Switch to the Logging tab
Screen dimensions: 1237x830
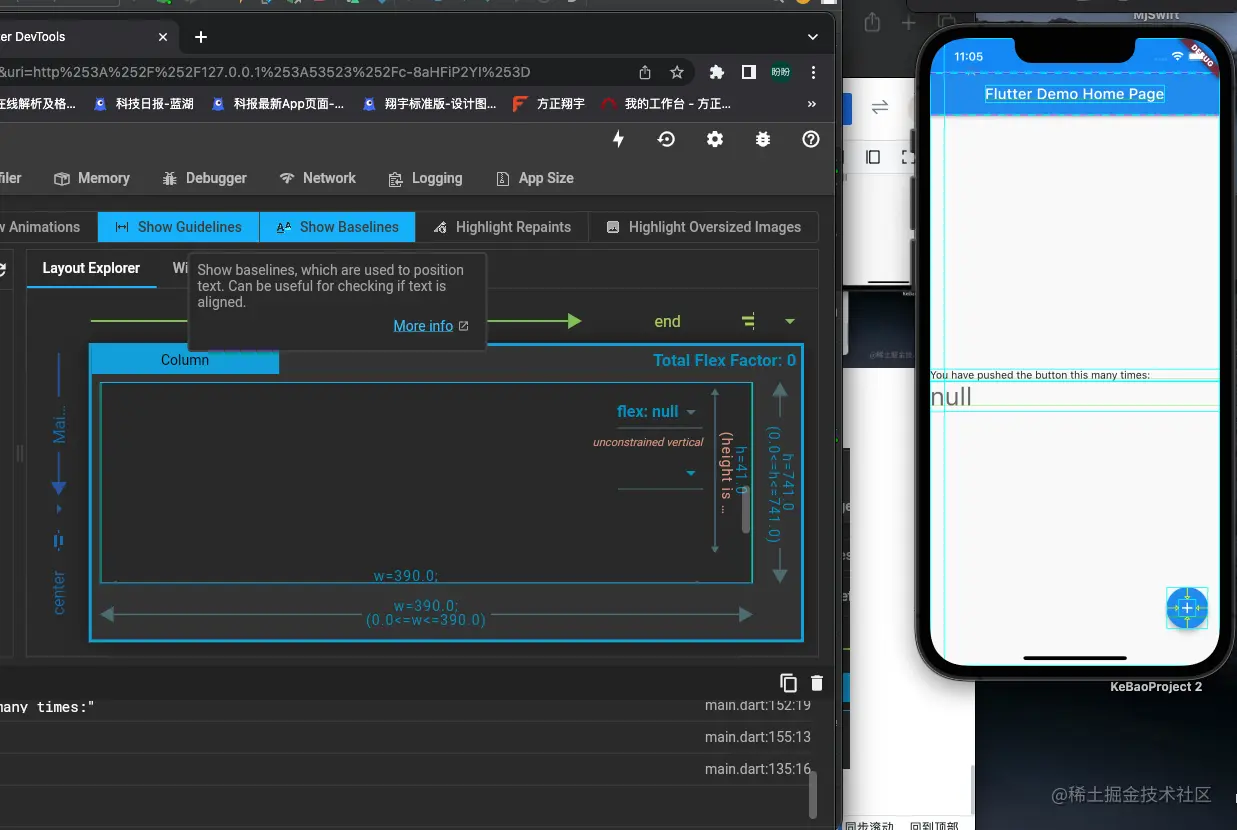[426, 178]
